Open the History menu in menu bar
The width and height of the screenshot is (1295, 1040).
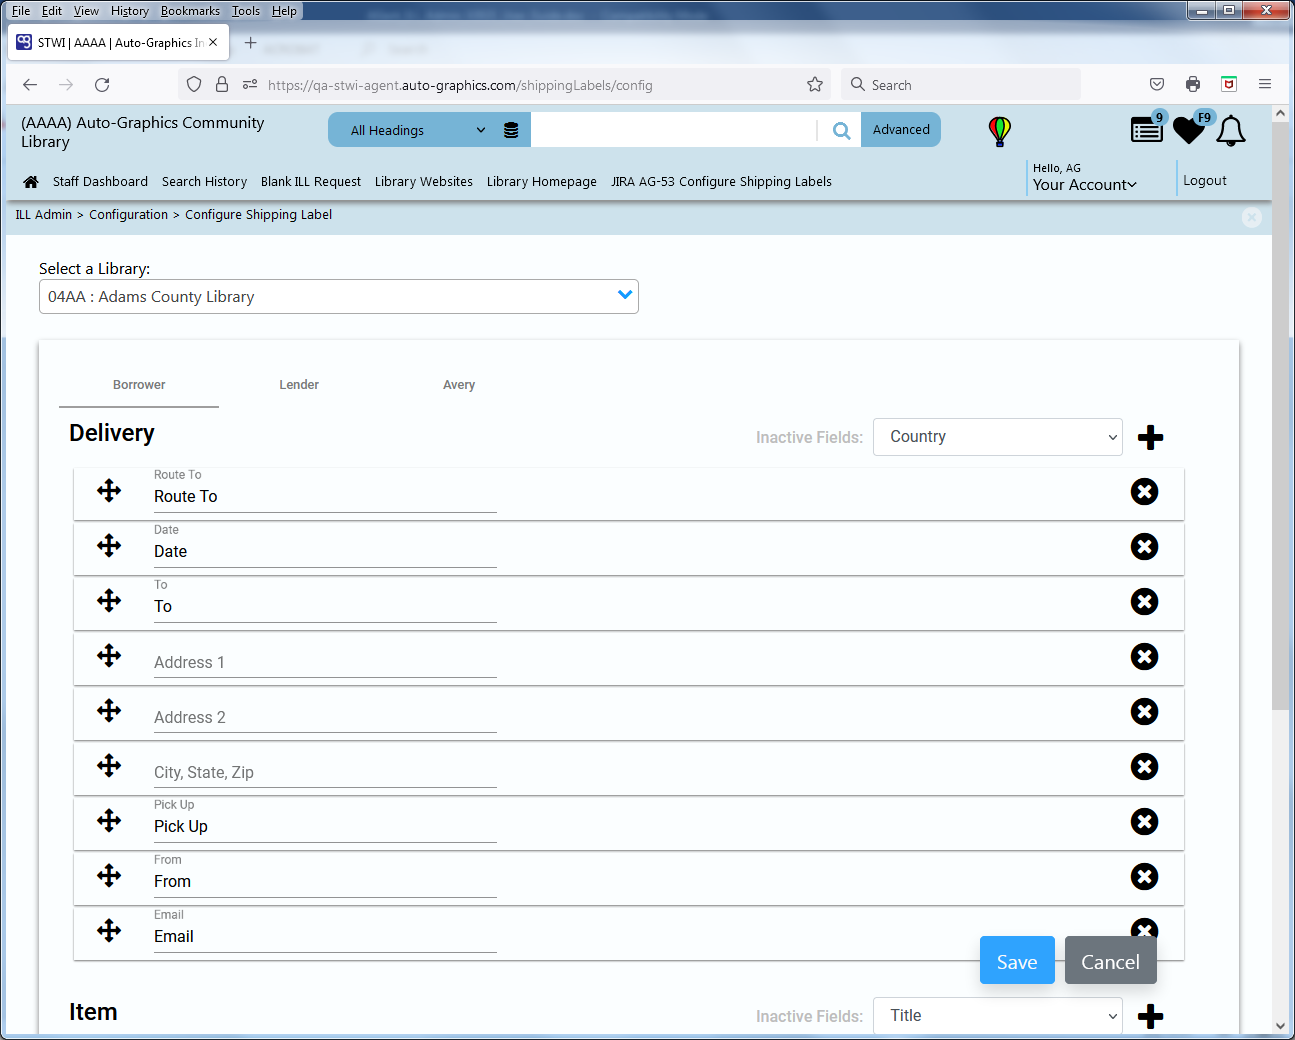point(130,11)
